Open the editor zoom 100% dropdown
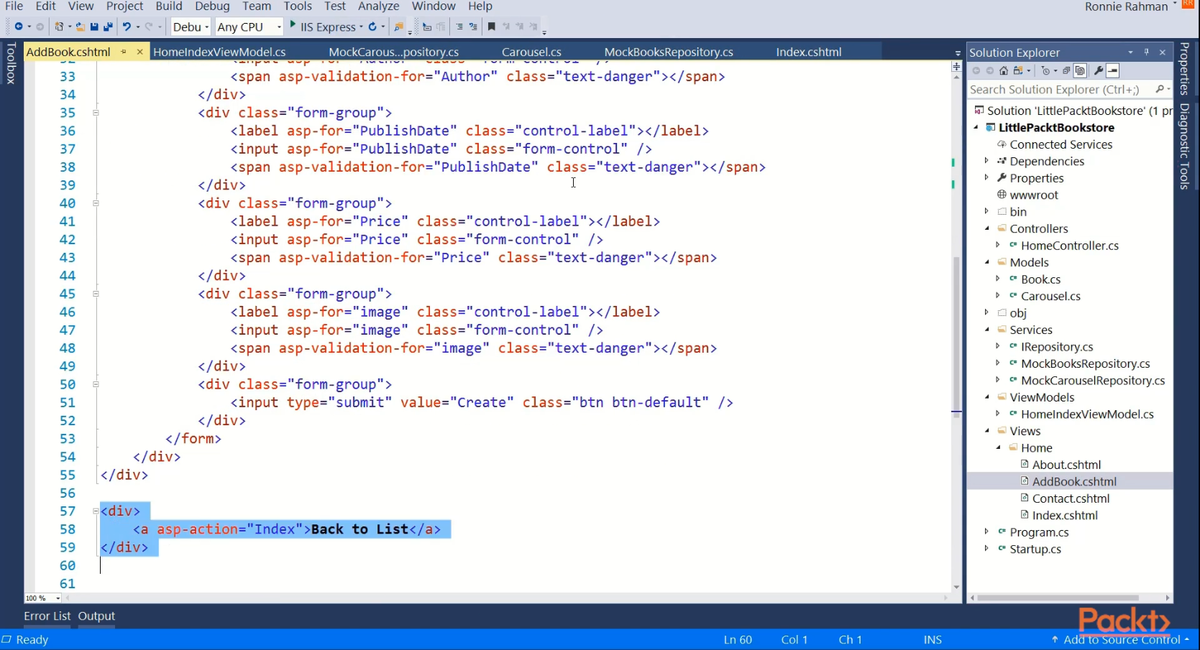1200x650 pixels. click(x=57, y=598)
